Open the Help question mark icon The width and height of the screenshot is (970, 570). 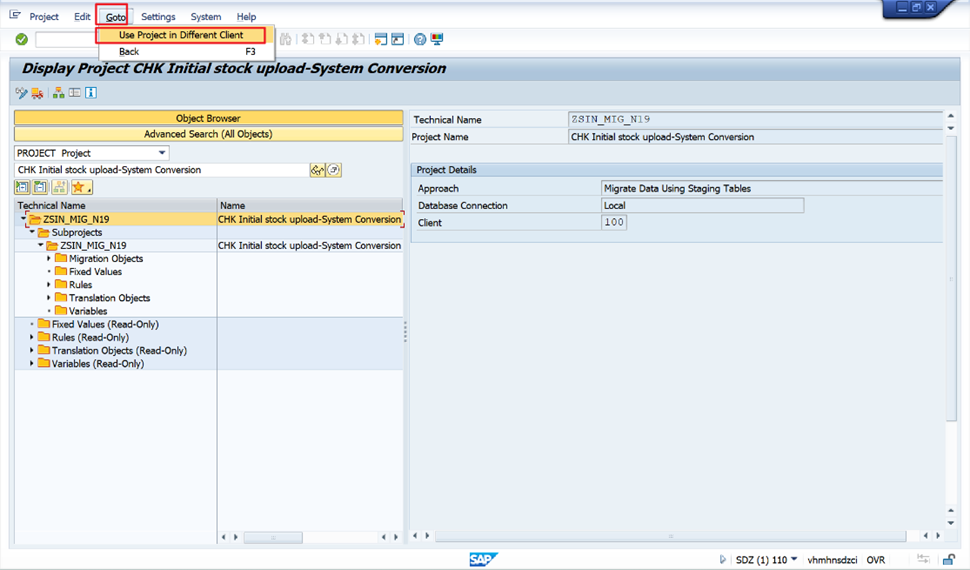[420, 40]
